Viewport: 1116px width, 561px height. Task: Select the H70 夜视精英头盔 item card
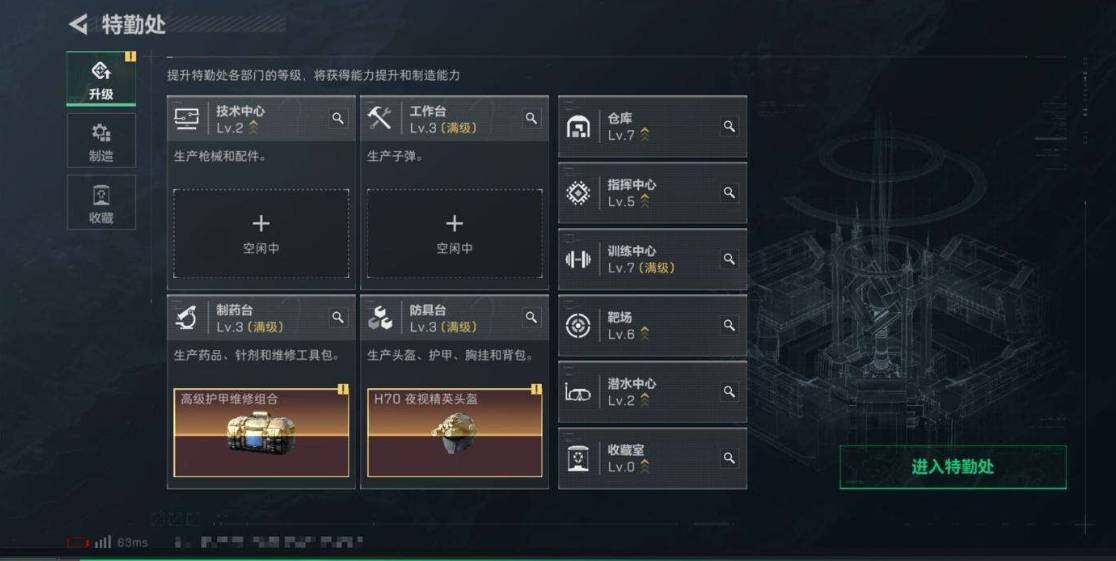[x=455, y=432]
